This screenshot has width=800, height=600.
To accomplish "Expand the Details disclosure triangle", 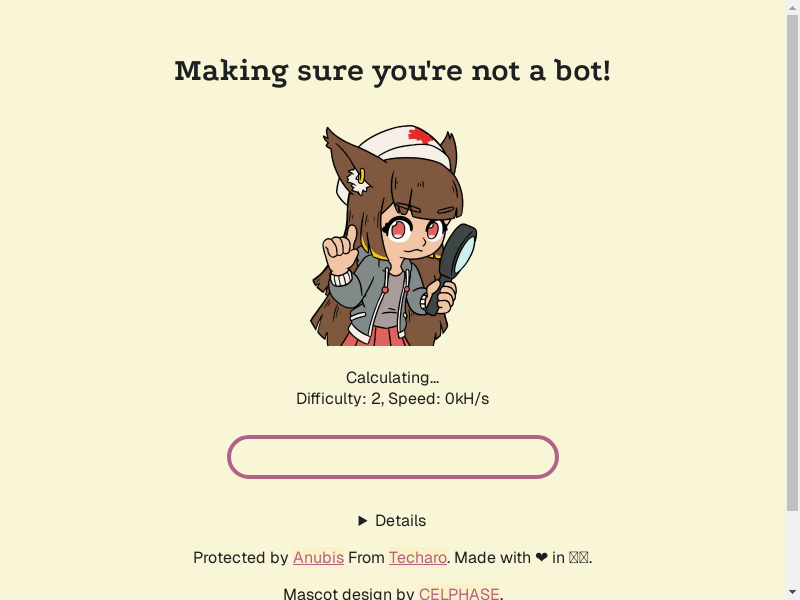I will coord(363,521).
